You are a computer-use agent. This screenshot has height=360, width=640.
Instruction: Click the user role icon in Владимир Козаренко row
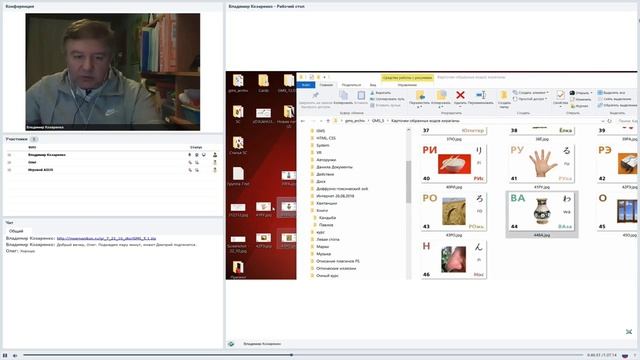(215, 155)
